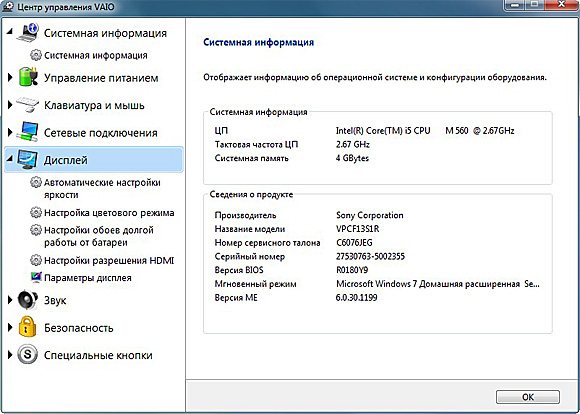The height and width of the screenshot is (414, 580).
Task: Click the serial number value 27530763-5002355
Action: pyautogui.click(x=370, y=256)
